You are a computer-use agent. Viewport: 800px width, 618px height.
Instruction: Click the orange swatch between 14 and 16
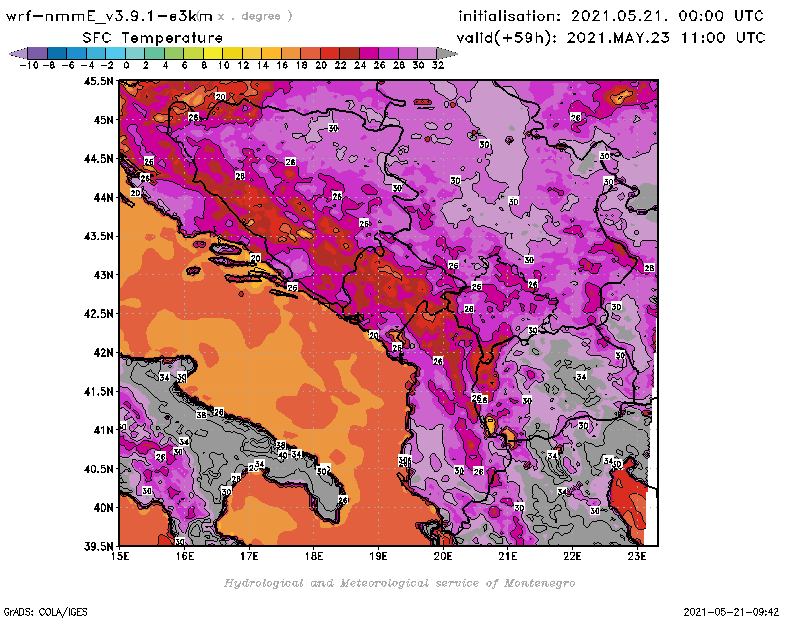271,53
